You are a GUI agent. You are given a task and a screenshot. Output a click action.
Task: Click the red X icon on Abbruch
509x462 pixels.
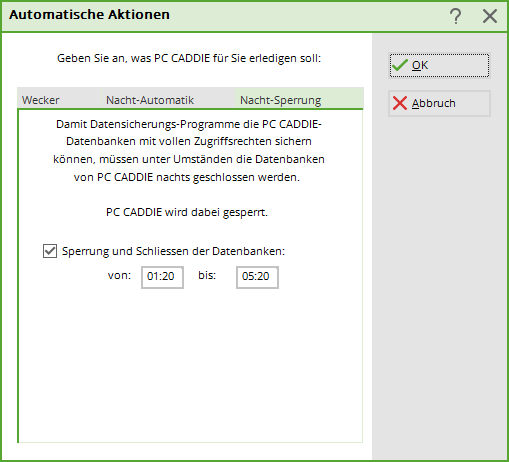click(x=400, y=103)
